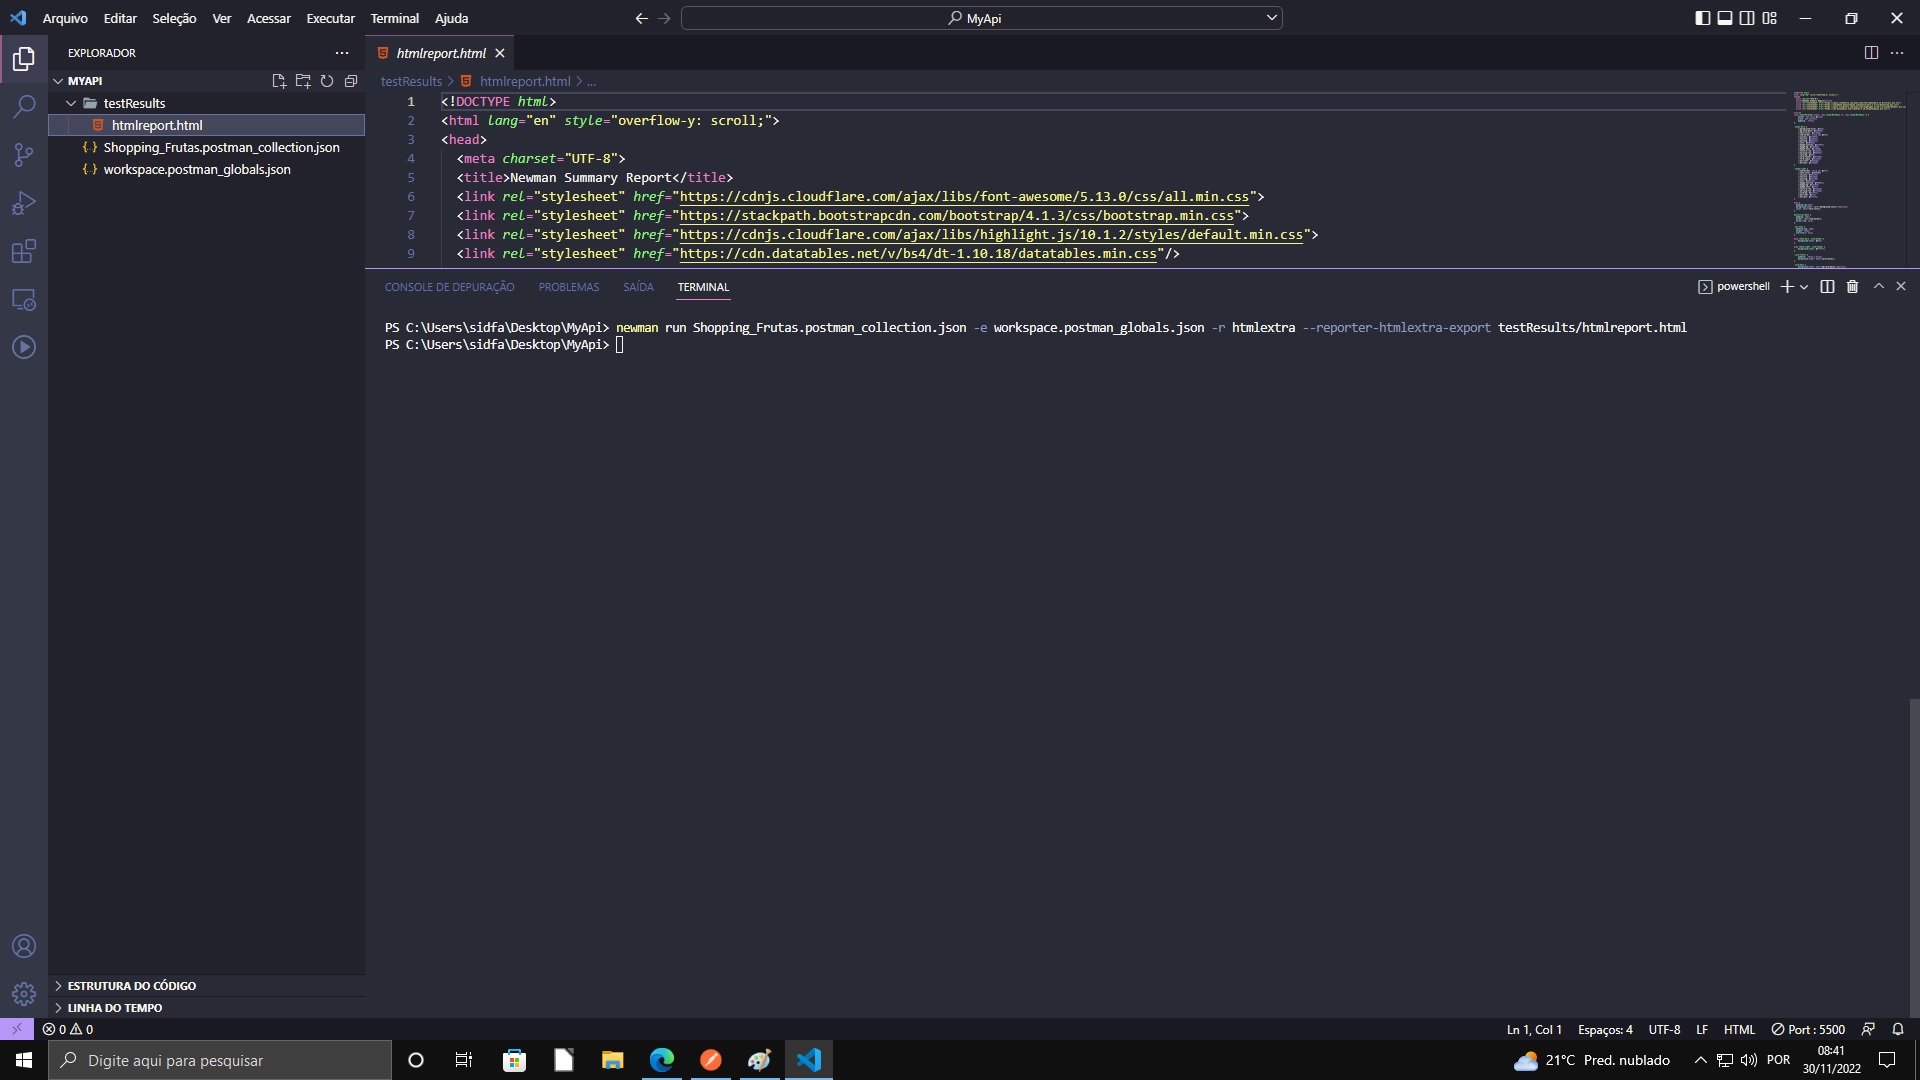
Task: Open the Remote Explorer view
Action: point(23,299)
